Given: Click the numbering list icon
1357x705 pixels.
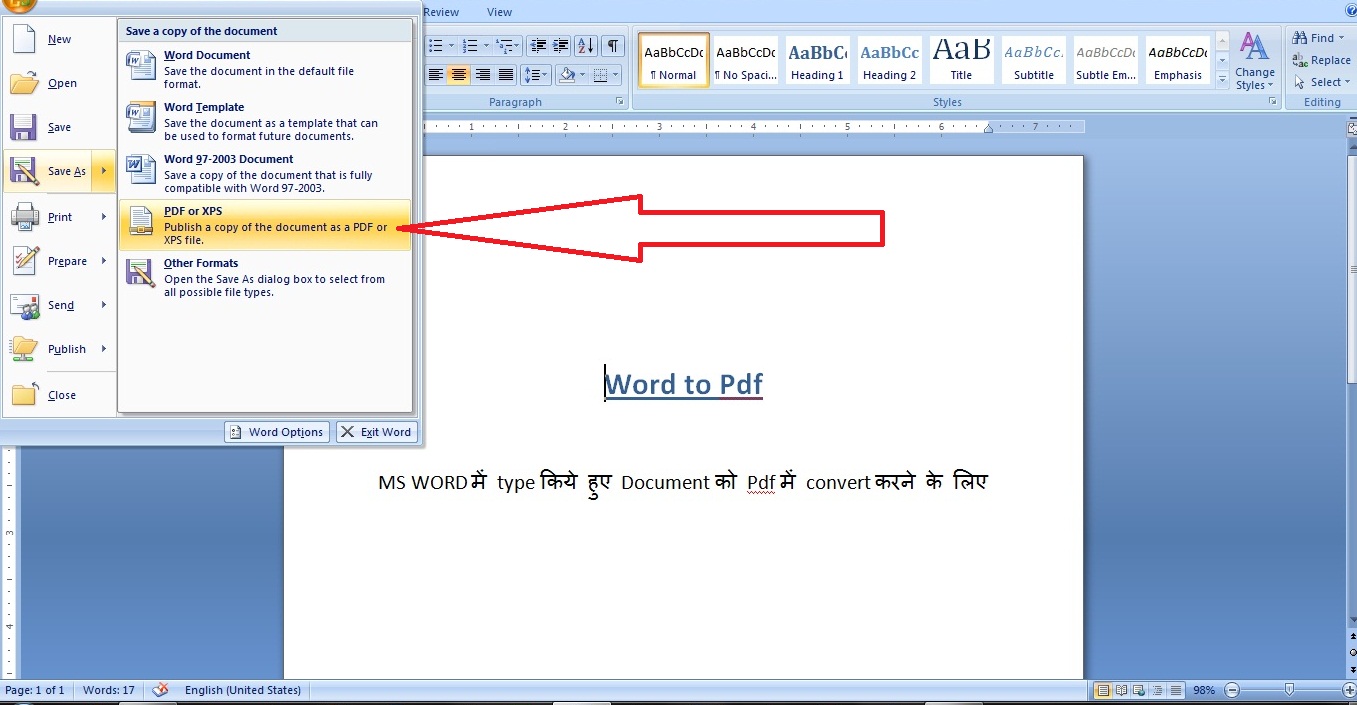Looking at the screenshot, I should (470, 45).
